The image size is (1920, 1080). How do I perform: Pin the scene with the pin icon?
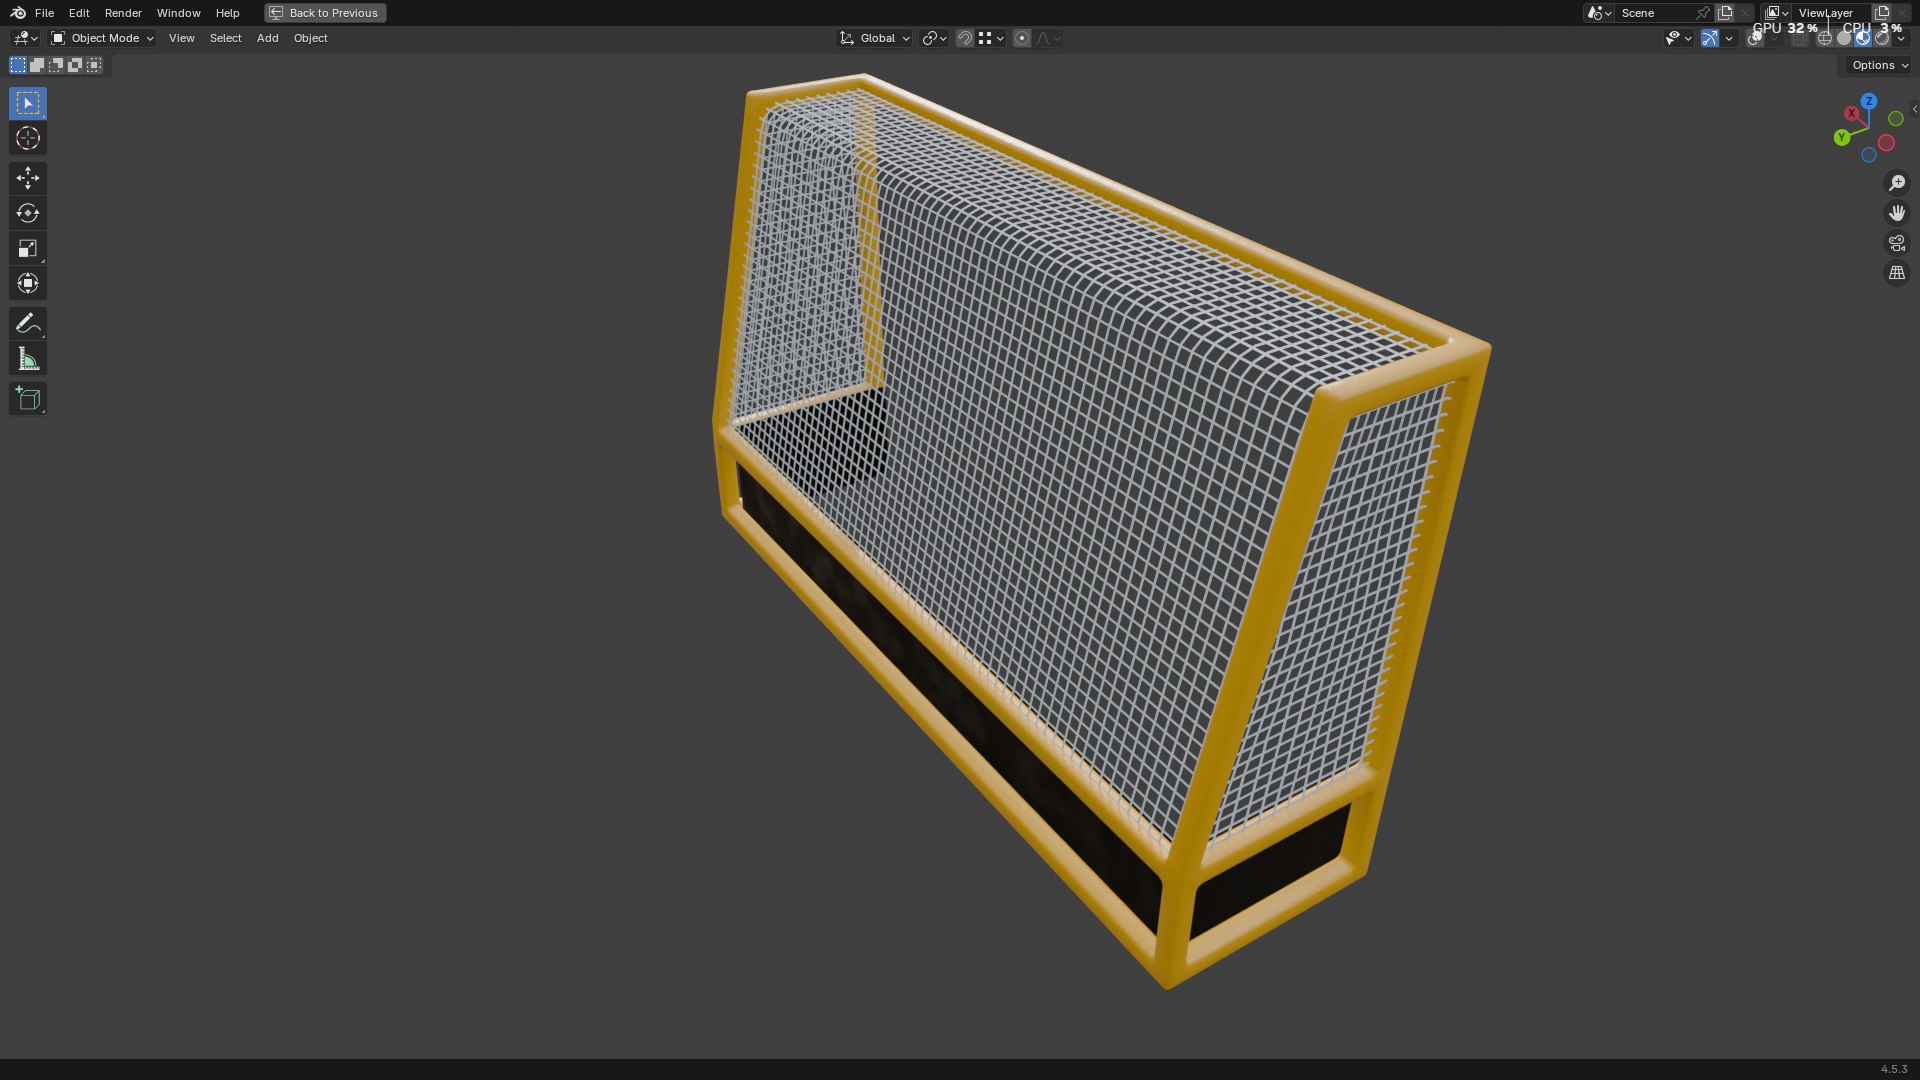click(x=1702, y=13)
